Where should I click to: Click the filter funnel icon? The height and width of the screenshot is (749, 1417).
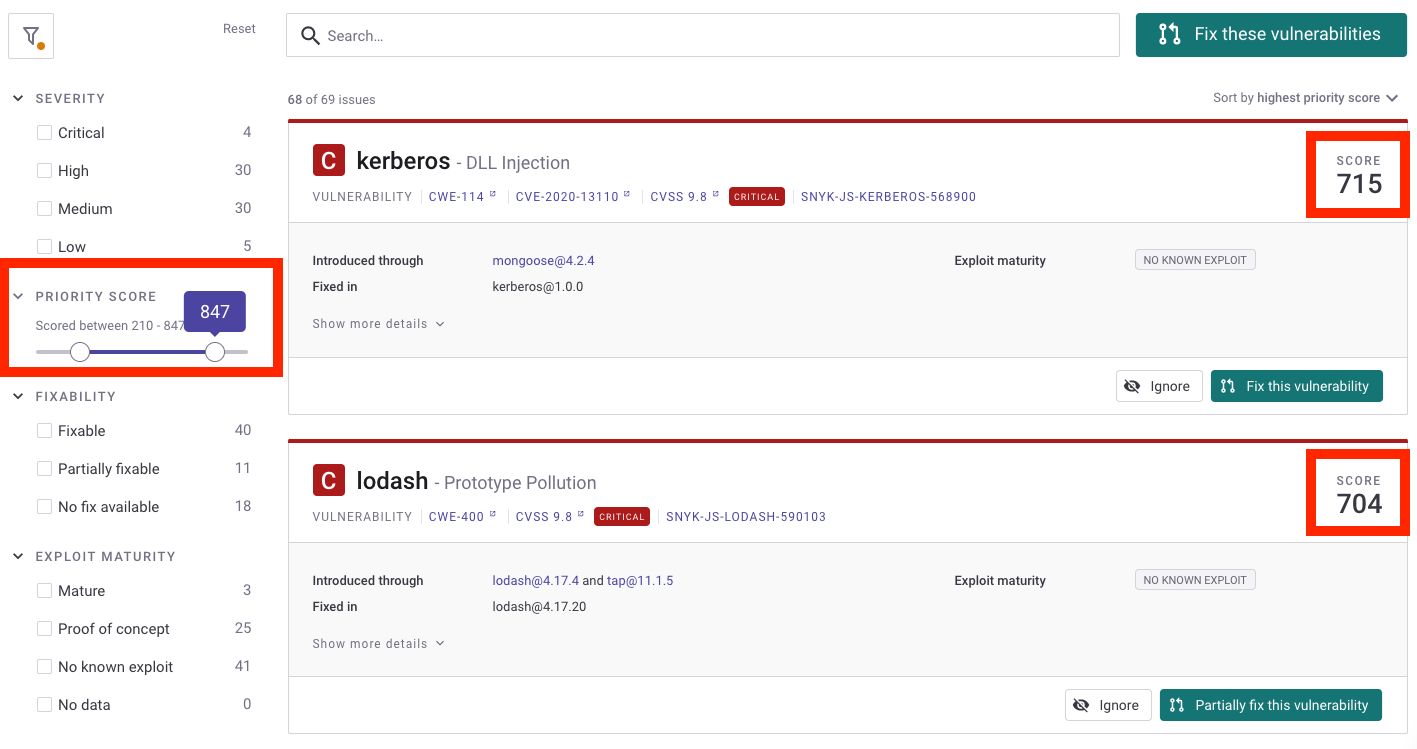tap(31, 35)
